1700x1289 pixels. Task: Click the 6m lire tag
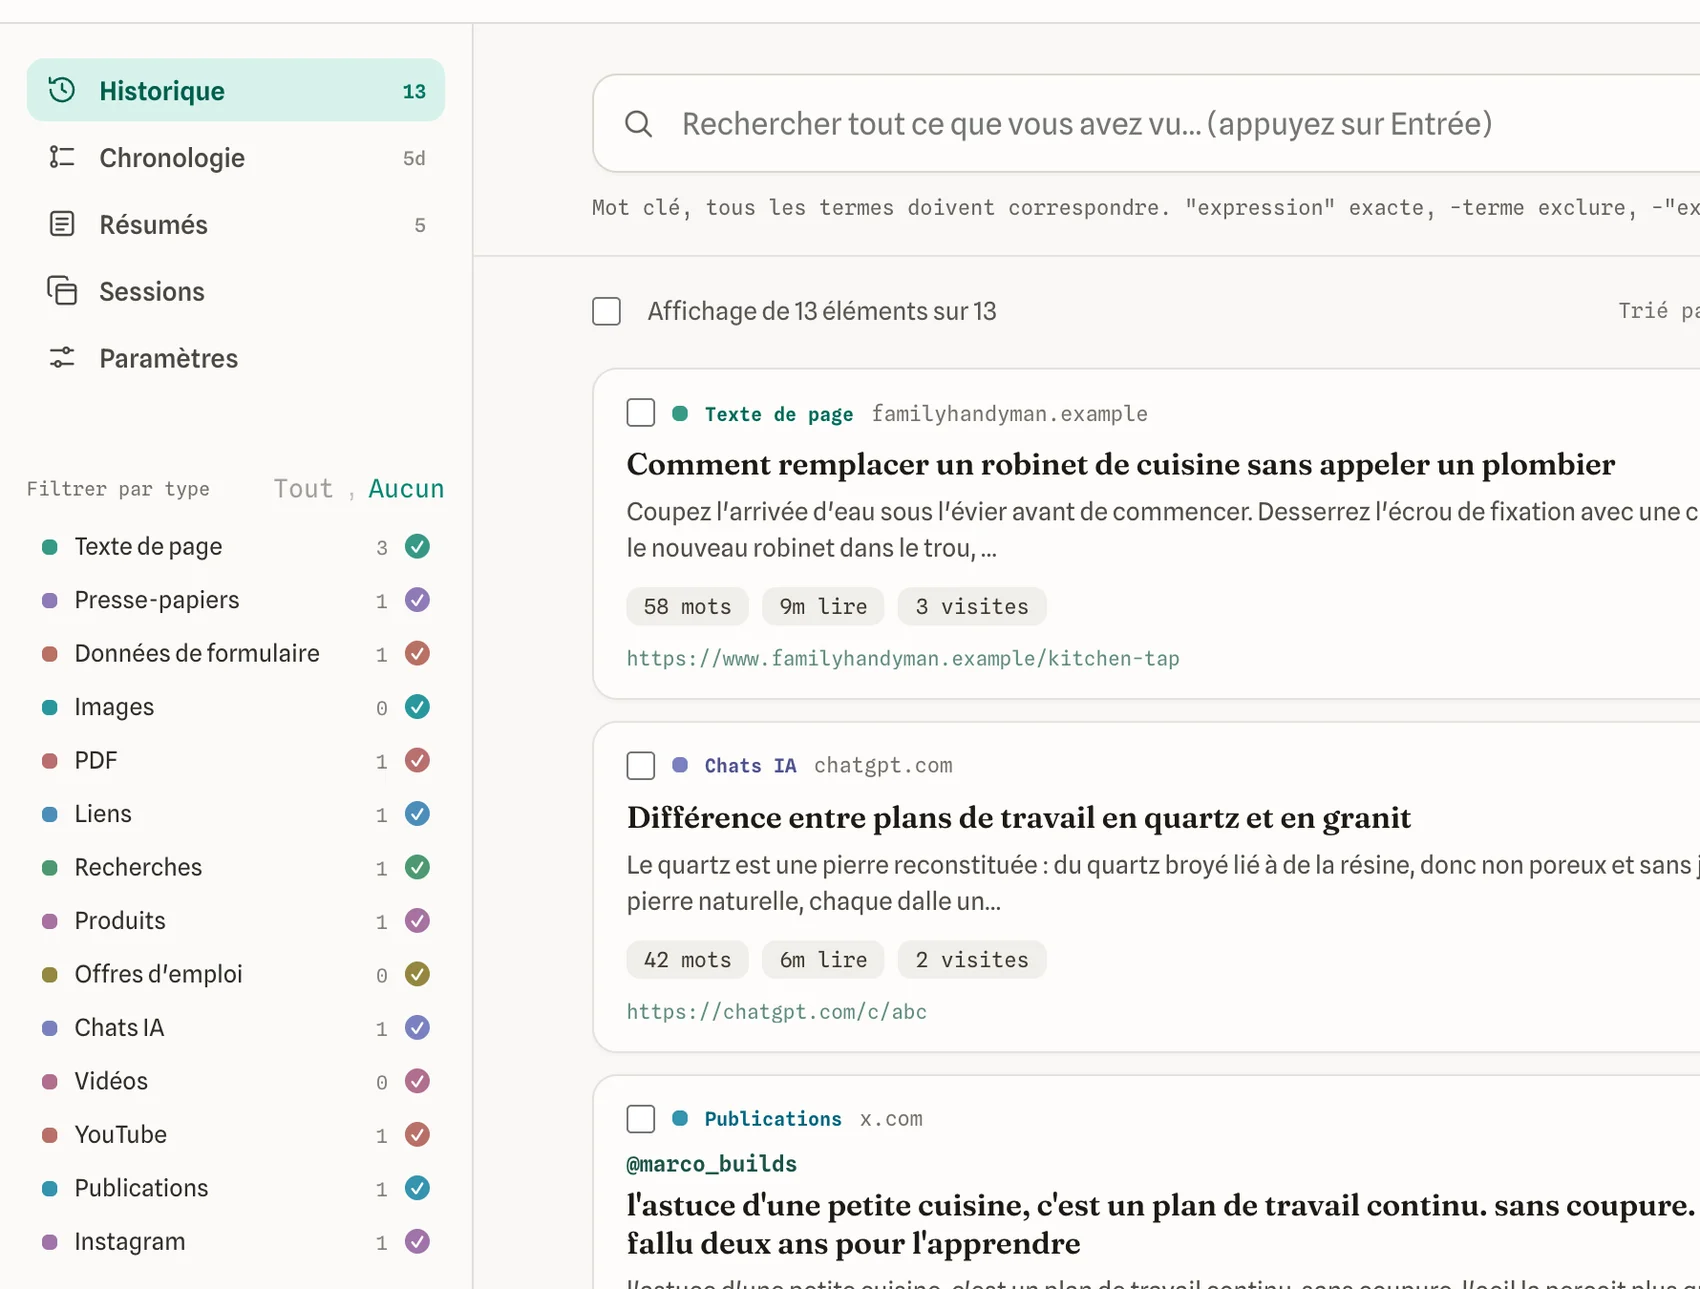click(823, 959)
